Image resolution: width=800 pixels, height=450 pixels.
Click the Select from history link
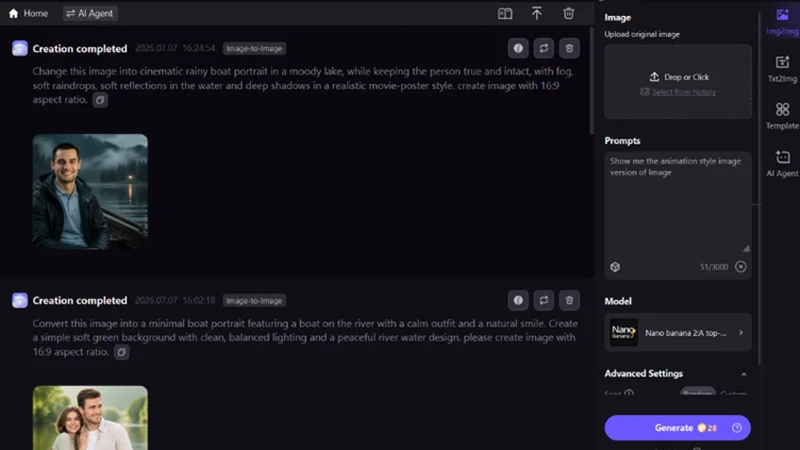pos(684,92)
